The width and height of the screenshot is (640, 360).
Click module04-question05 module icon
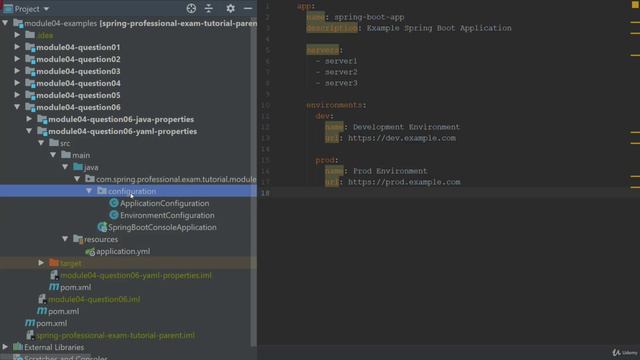[30, 96]
